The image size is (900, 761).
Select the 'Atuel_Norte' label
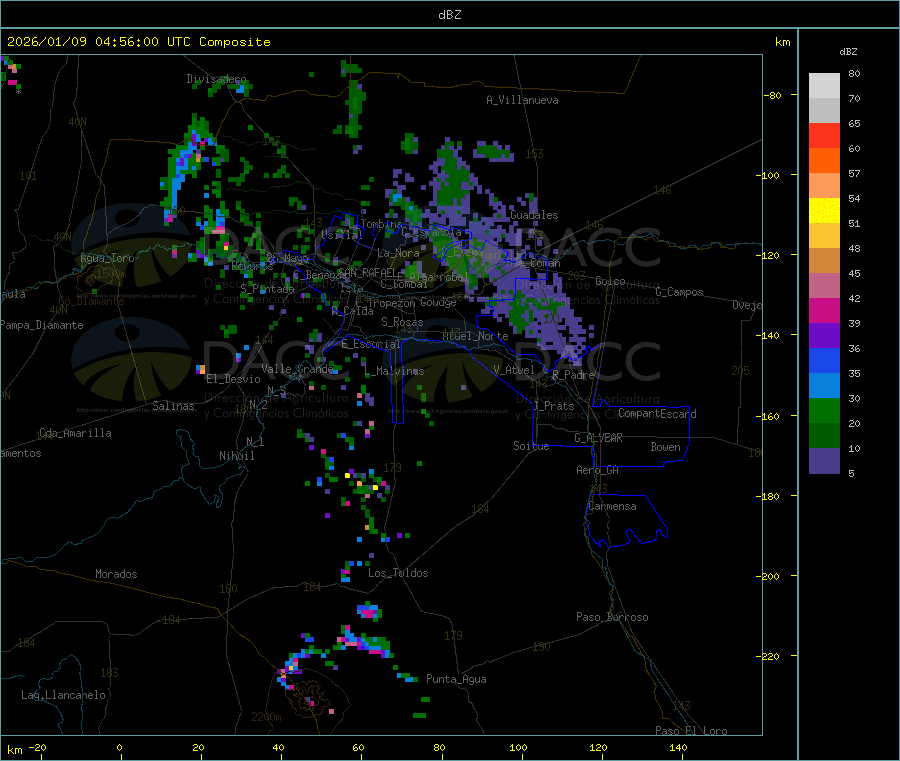[x=475, y=336]
